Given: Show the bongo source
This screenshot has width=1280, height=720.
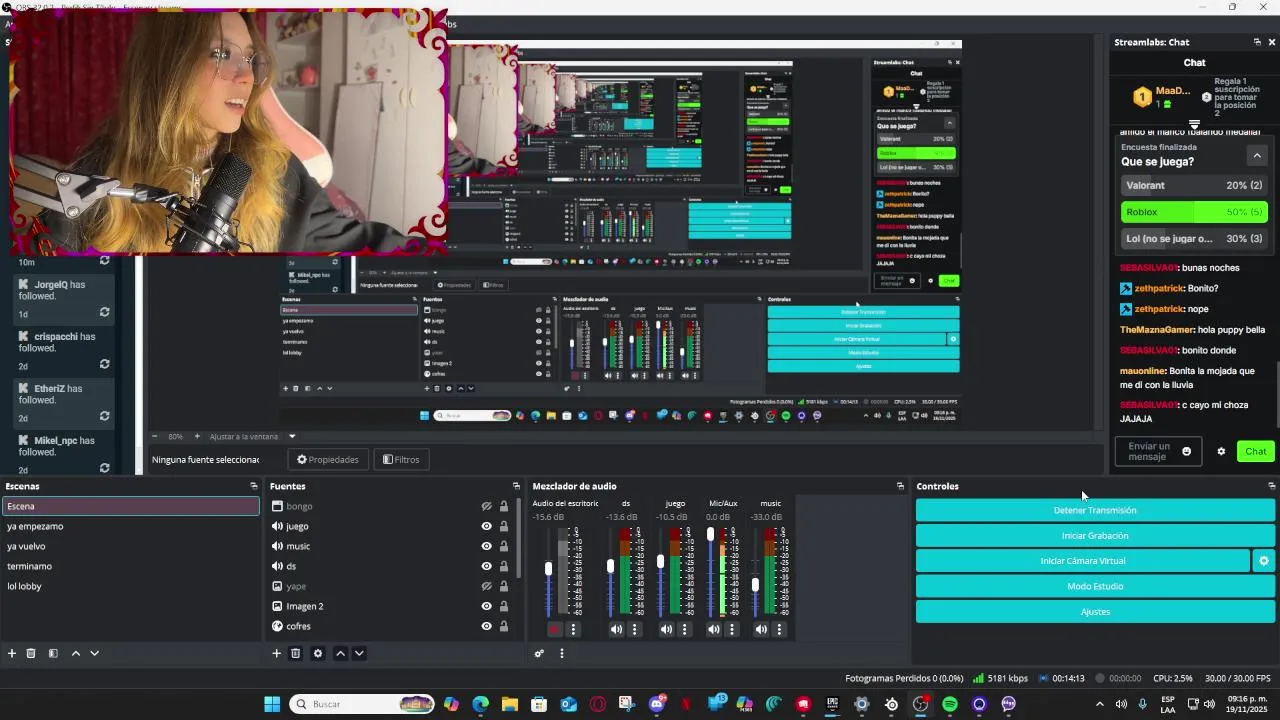Looking at the screenshot, I should pos(486,506).
